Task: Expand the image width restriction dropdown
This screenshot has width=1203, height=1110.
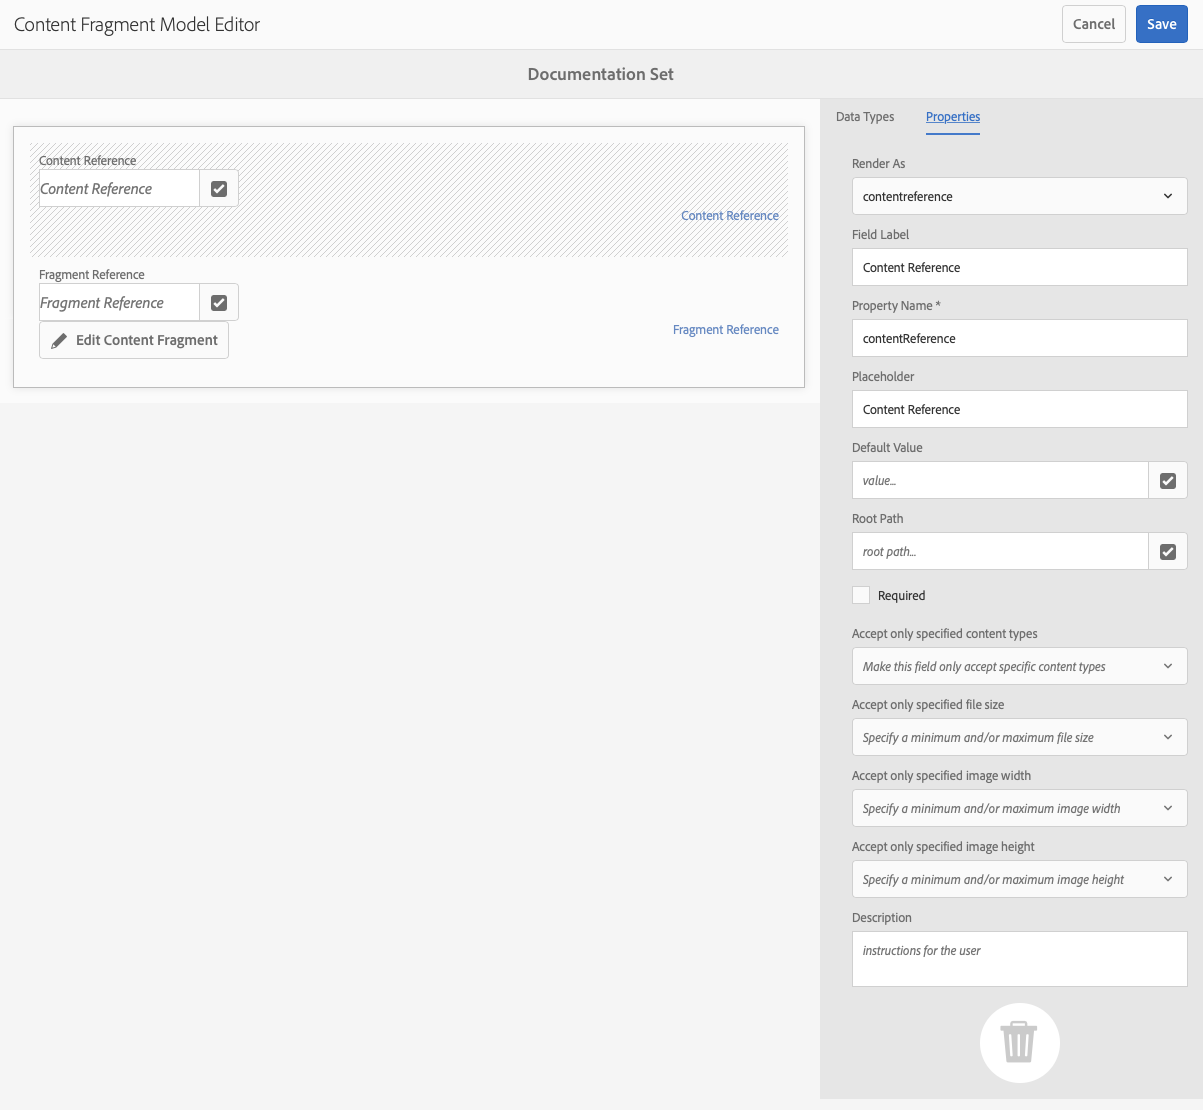Action: 1019,808
